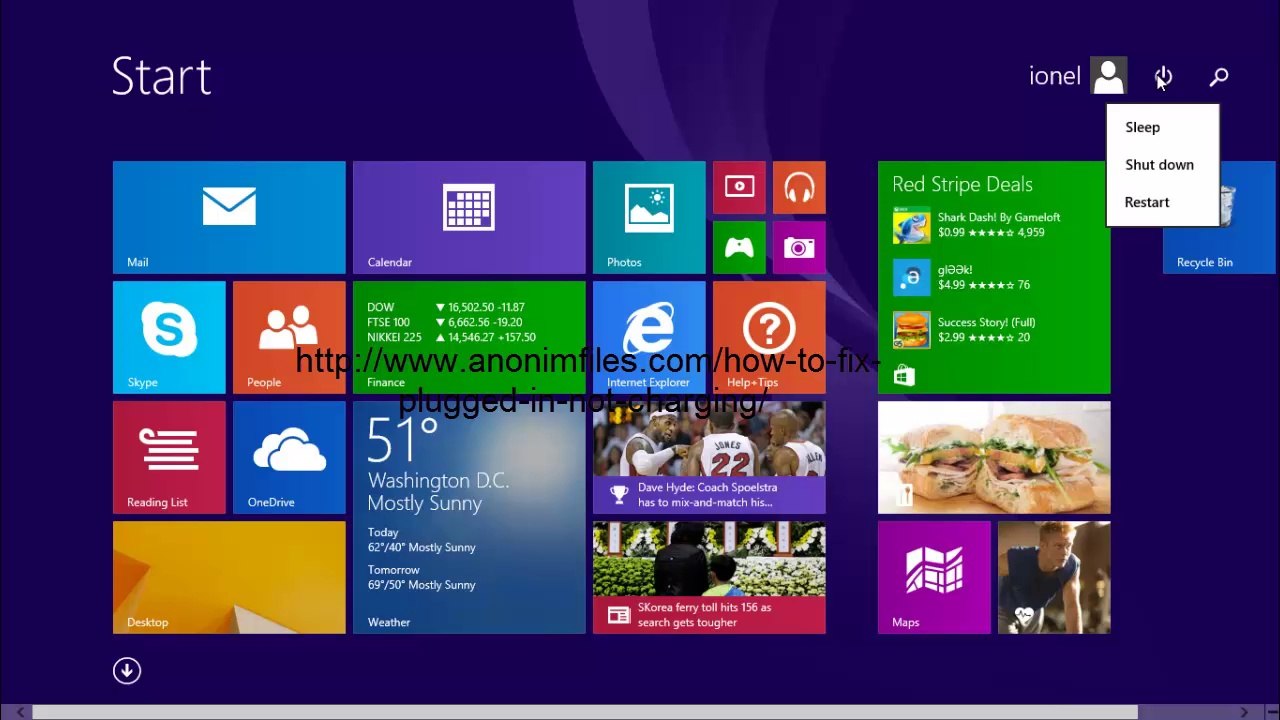Click the horizontal scrollbar thumb
The width and height of the screenshot is (1280, 720).
585,712
